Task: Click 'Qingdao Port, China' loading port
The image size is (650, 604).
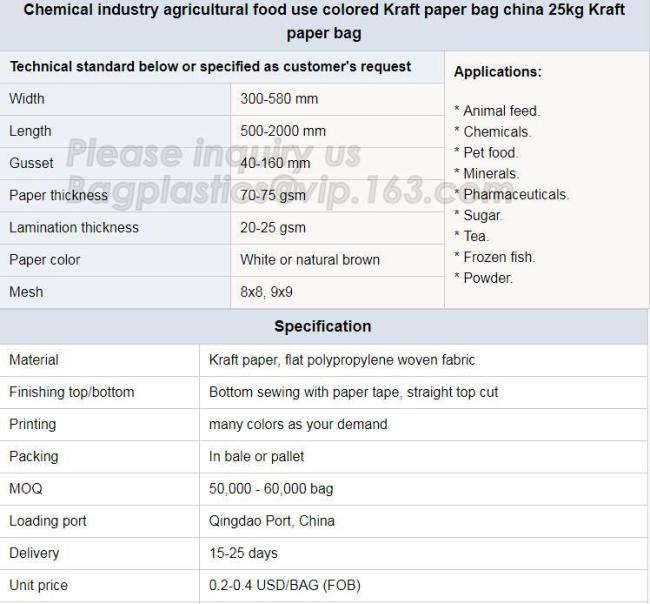Action: pos(272,521)
